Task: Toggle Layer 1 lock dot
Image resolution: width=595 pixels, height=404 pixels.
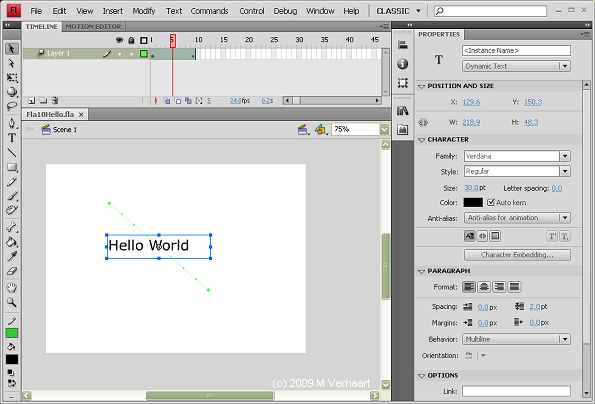Action: pos(131,54)
